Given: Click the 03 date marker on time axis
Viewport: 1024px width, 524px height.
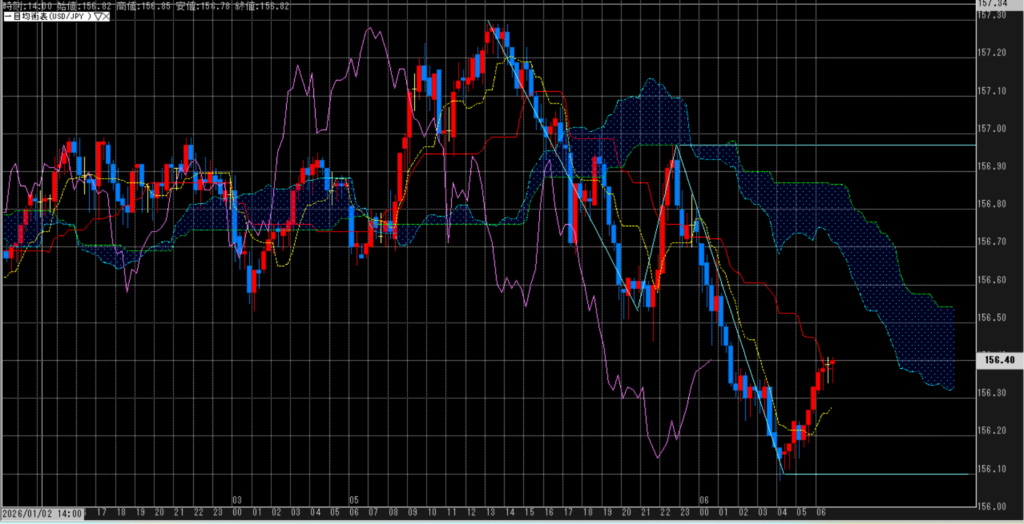Looking at the screenshot, I should 237,498.
